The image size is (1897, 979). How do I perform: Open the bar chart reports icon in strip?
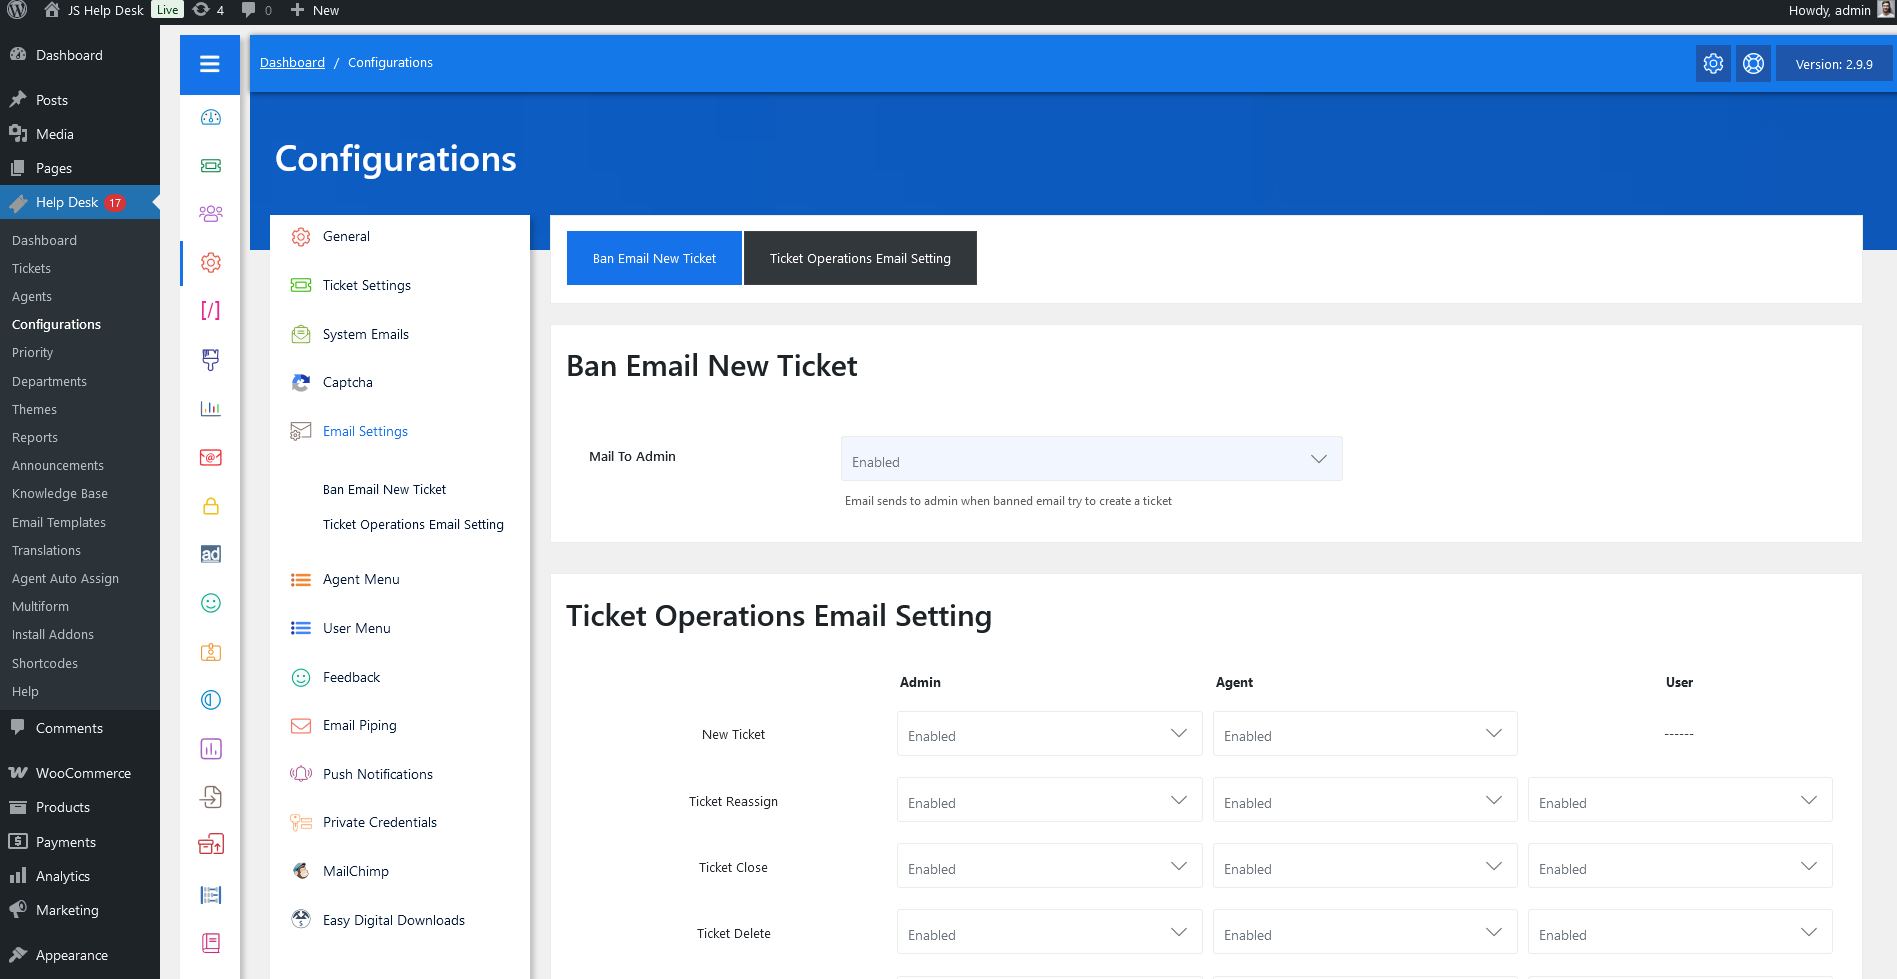tap(210, 408)
